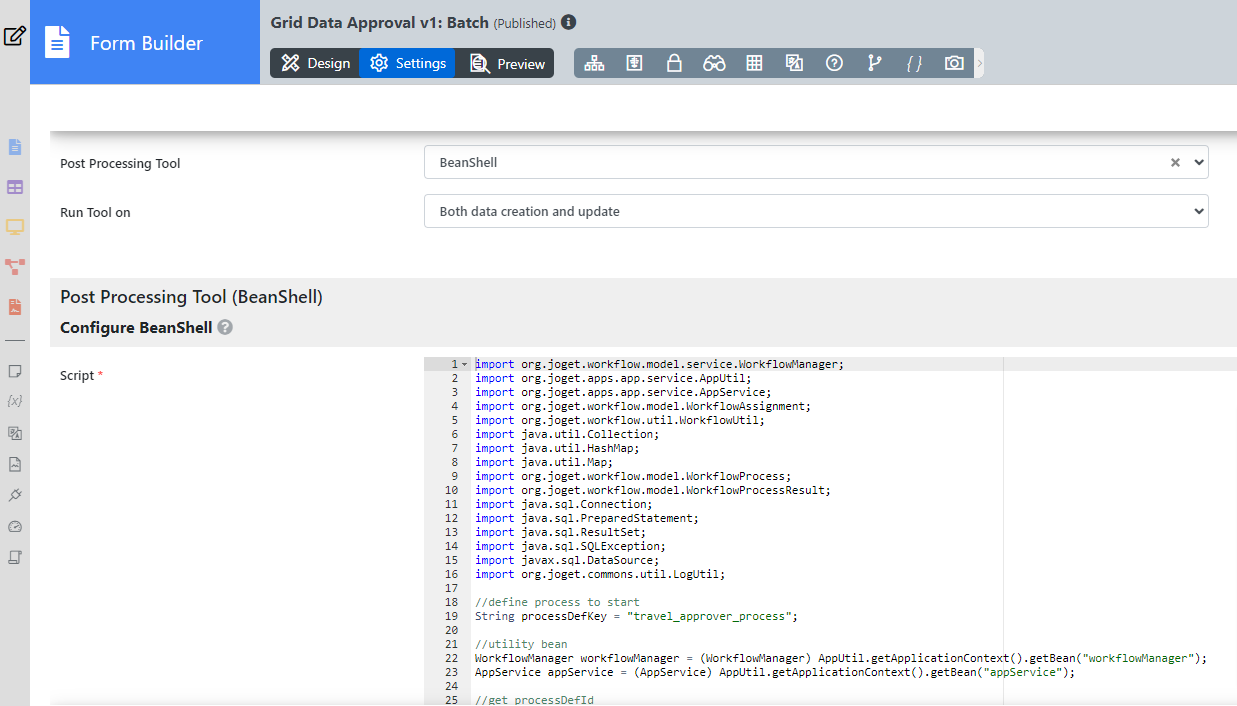Click the //define process to start comment

click(557, 602)
